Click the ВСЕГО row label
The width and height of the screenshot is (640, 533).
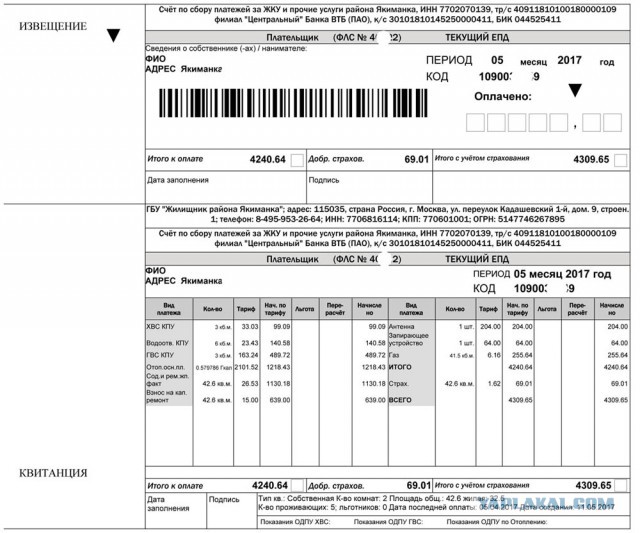(400, 400)
